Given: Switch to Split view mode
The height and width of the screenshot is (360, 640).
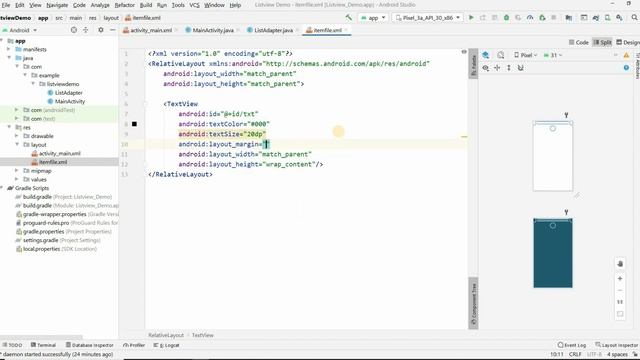Looking at the screenshot, I should click(x=602, y=42).
